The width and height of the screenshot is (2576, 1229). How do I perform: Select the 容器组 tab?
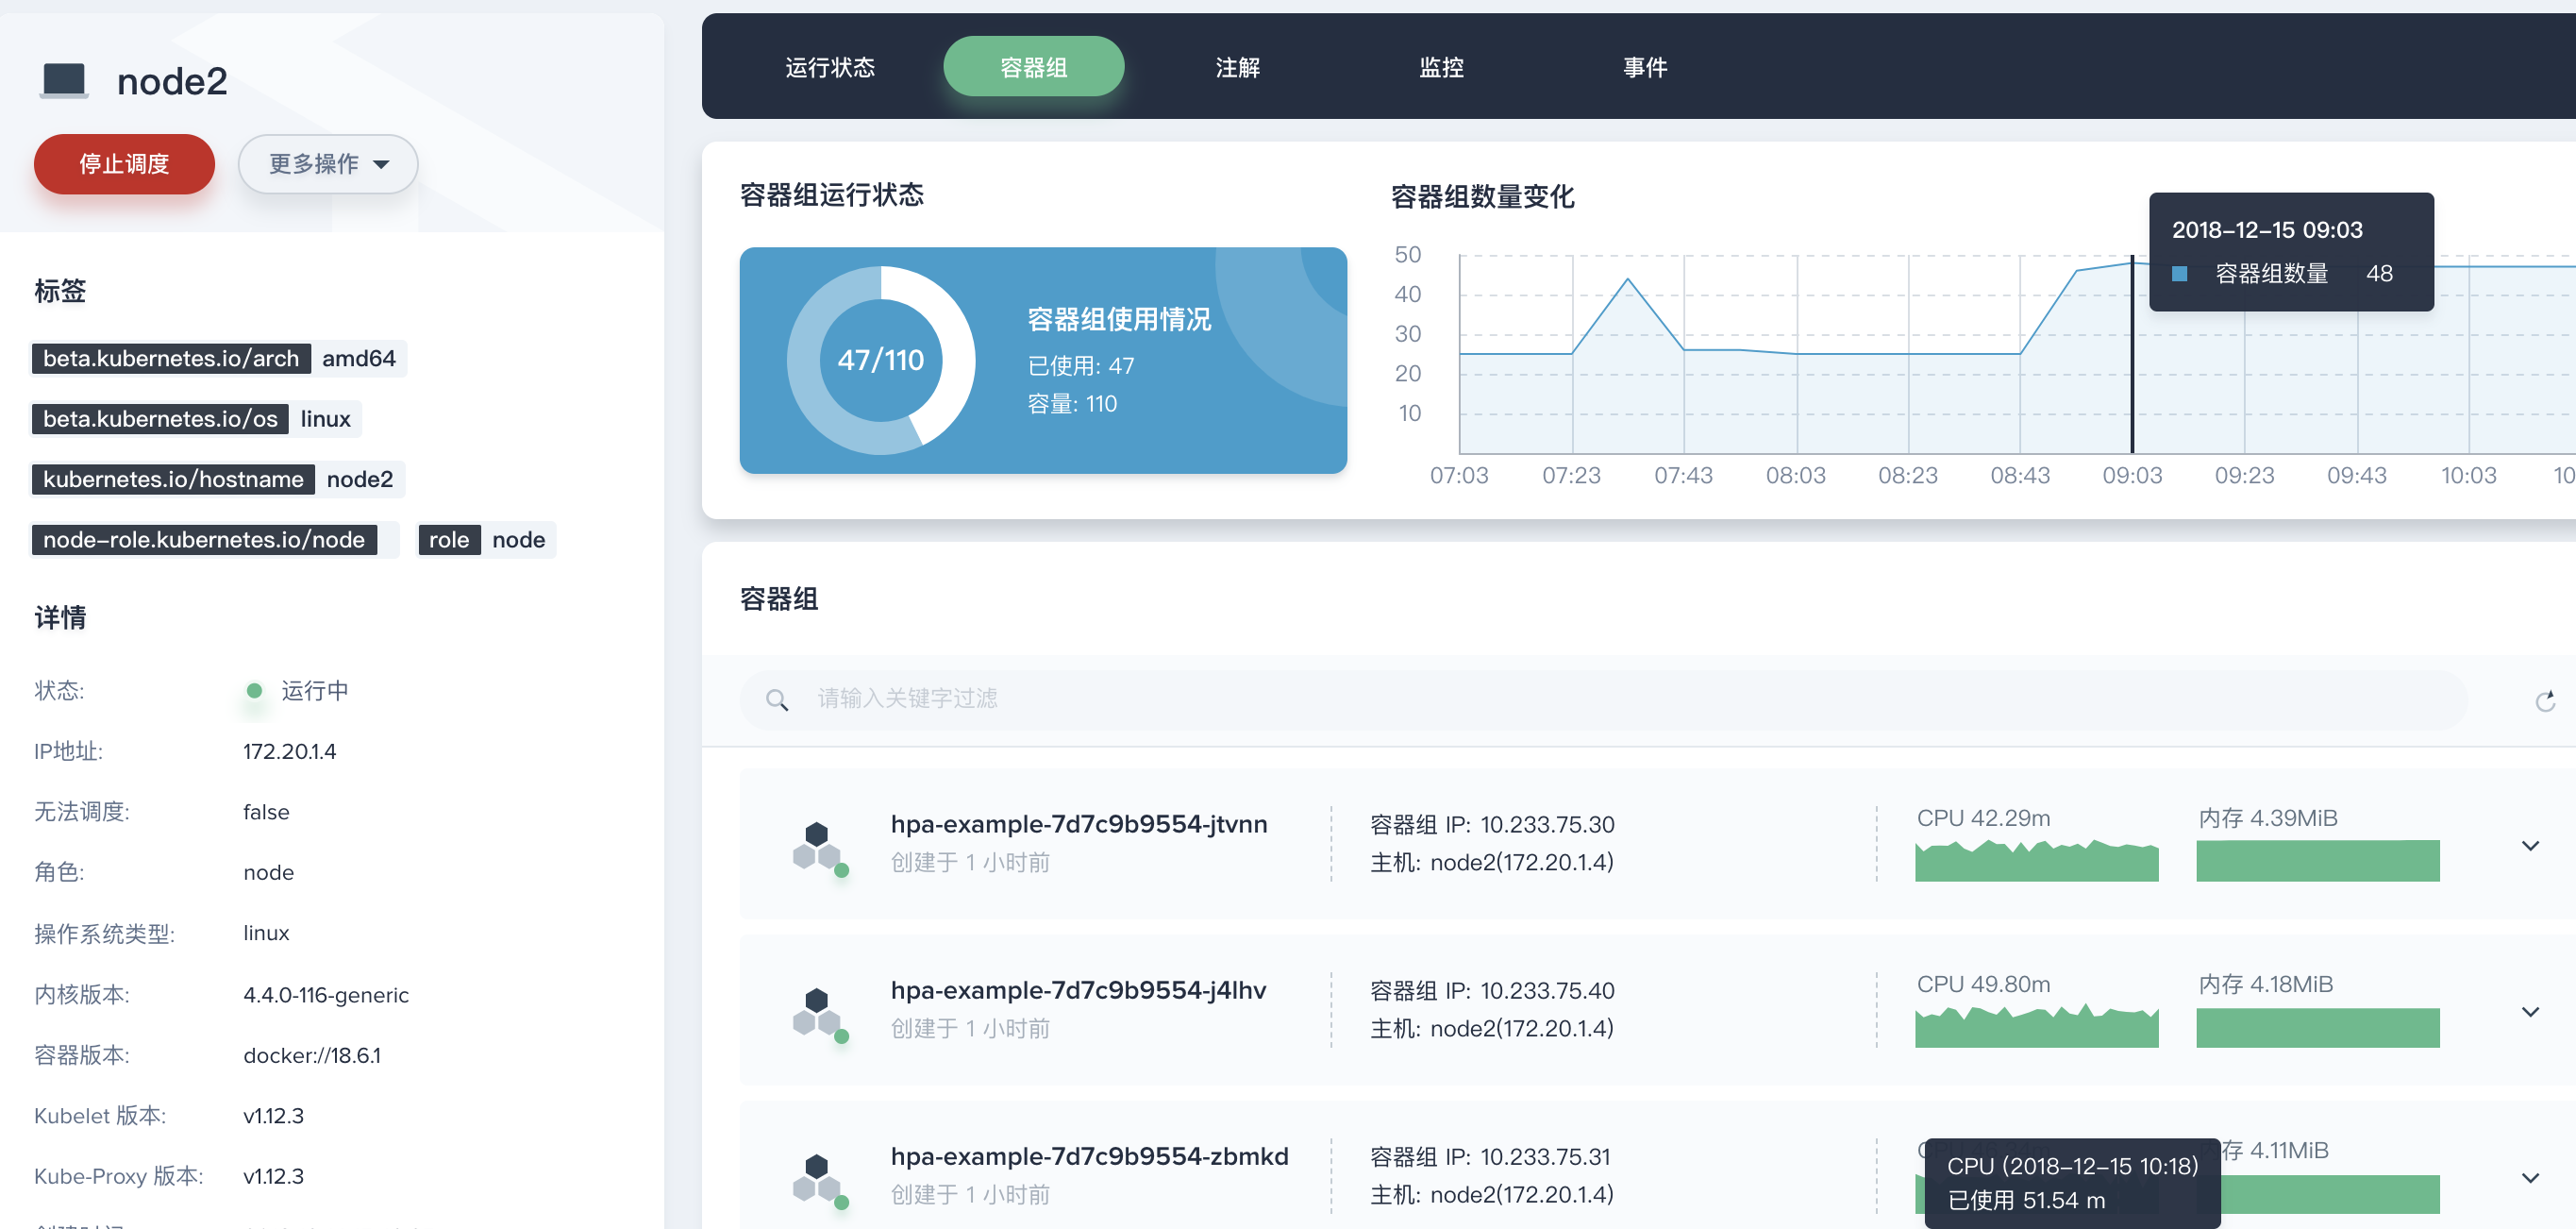point(1034,67)
